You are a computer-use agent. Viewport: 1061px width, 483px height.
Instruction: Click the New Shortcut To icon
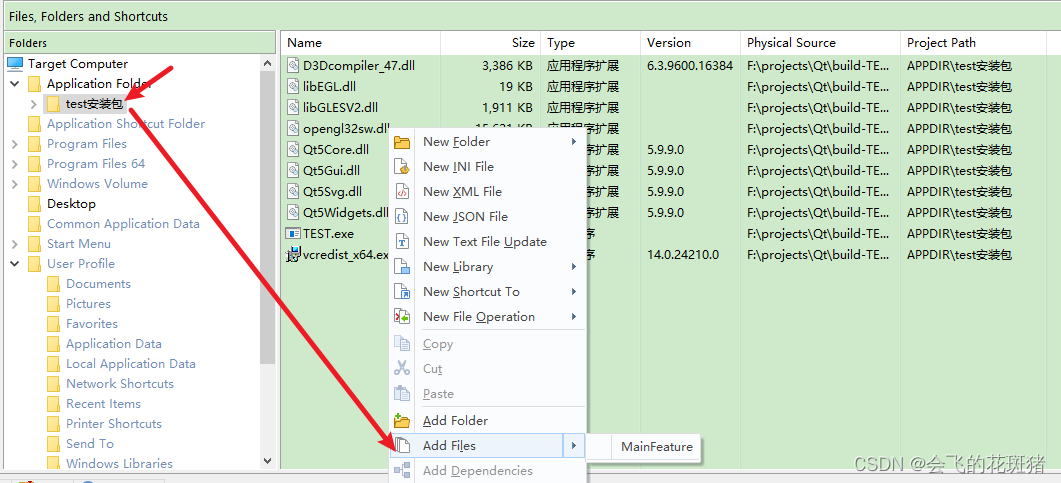click(402, 292)
